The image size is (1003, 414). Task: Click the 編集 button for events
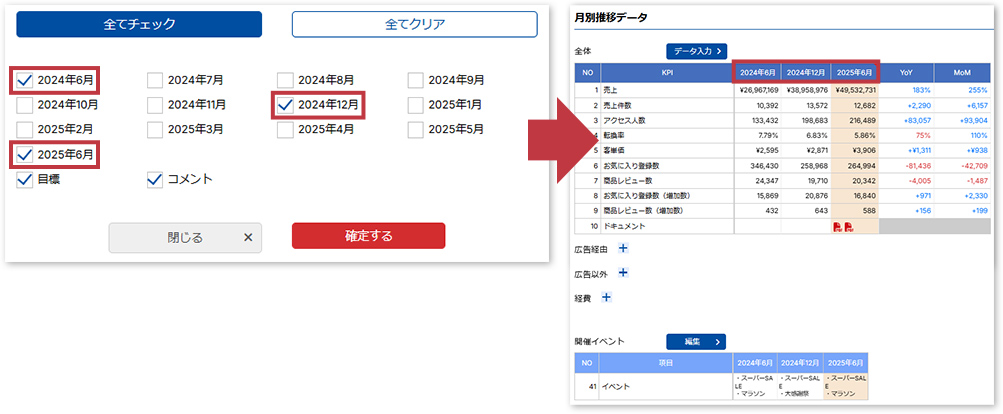[696, 341]
